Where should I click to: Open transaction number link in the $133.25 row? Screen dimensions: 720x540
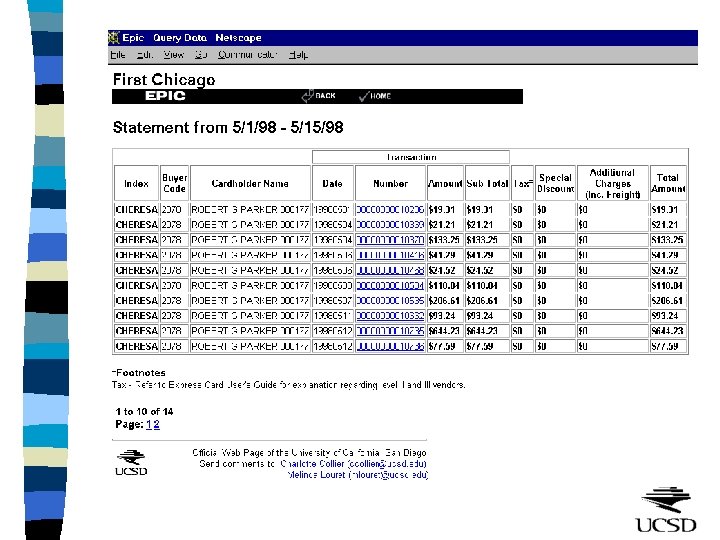click(390, 240)
